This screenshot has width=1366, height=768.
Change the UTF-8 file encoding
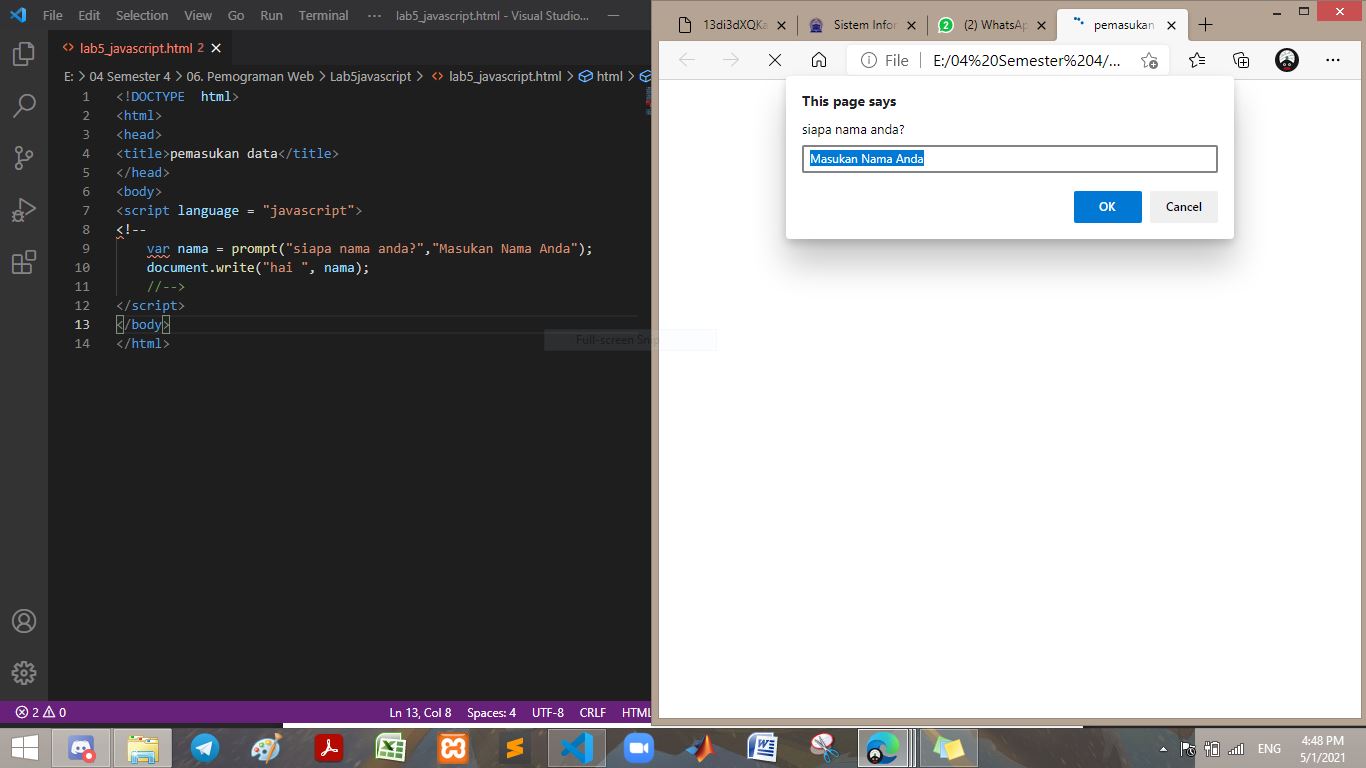[x=548, y=712]
